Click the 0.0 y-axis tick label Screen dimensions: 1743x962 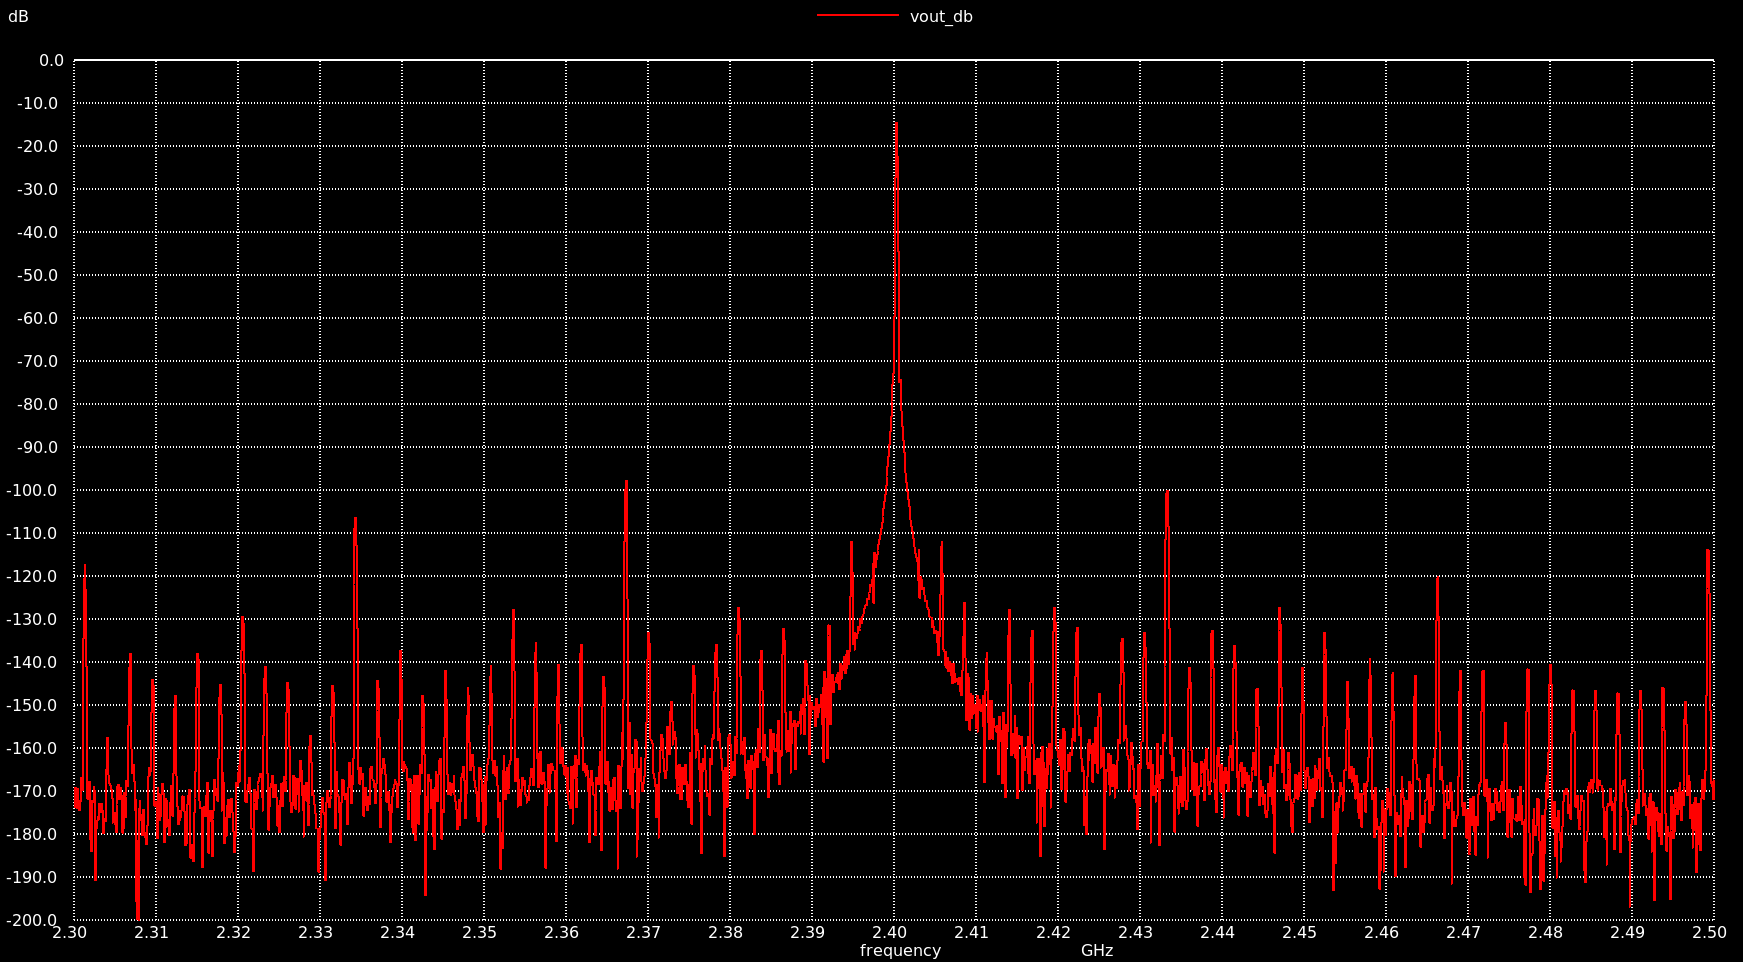click(x=51, y=60)
